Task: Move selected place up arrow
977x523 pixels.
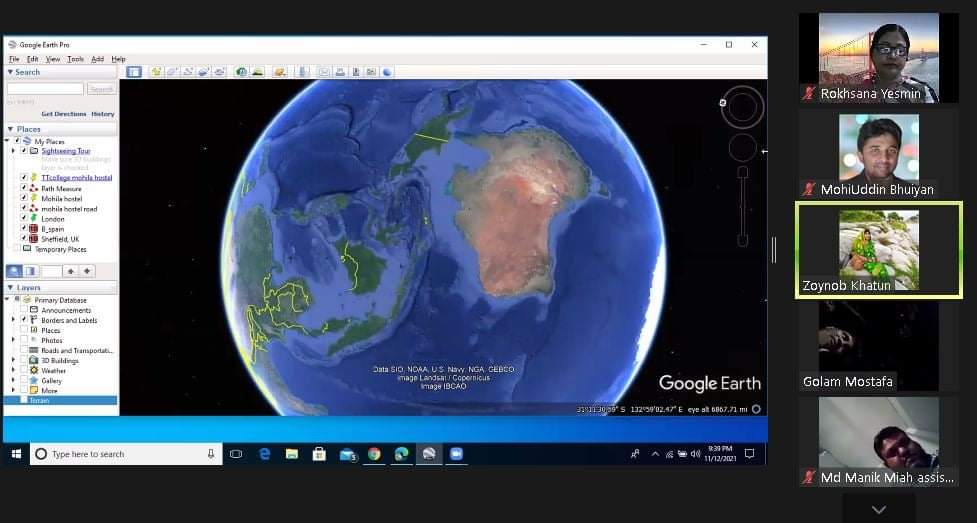Action: click(x=71, y=271)
